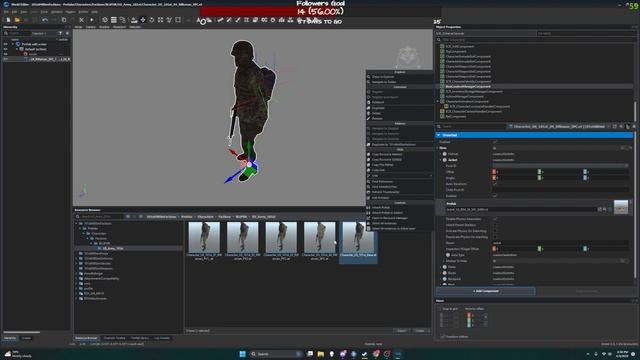The image size is (640, 360).
Task: Click the Copy icon in the main toolbar
Action: pyautogui.click(x=64, y=20)
